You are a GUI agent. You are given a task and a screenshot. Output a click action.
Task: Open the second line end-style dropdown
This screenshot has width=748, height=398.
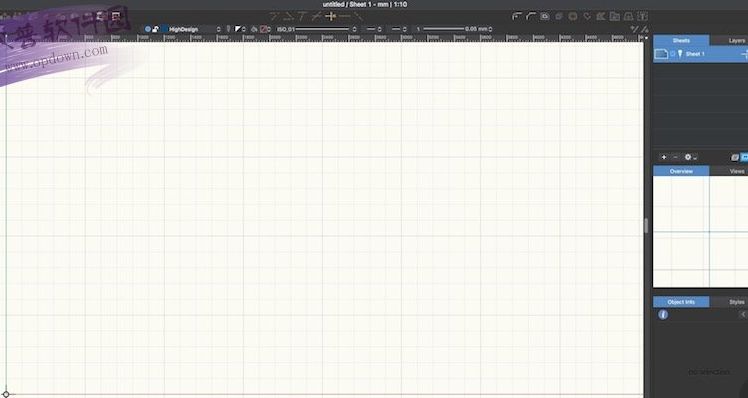tap(398, 29)
